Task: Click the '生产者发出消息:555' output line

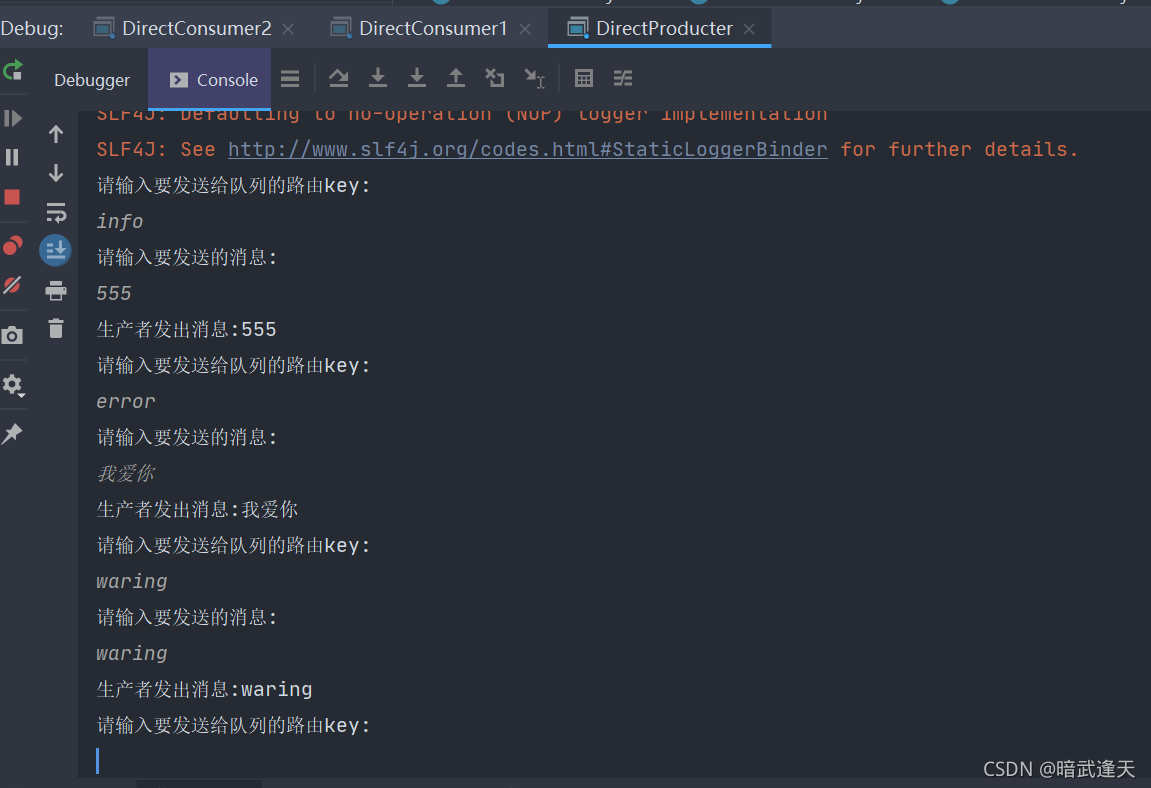Action: point(186,329)
